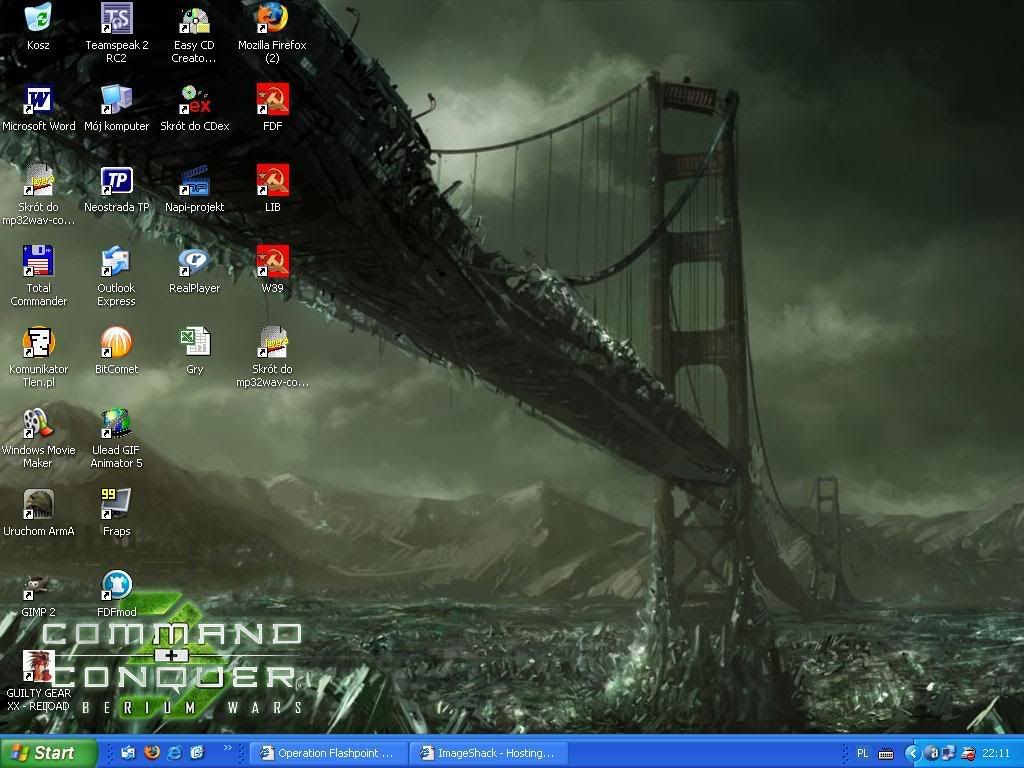Select the Neostrada TP icon
The image size is (1024, 768).
click(x=116, y=181)
